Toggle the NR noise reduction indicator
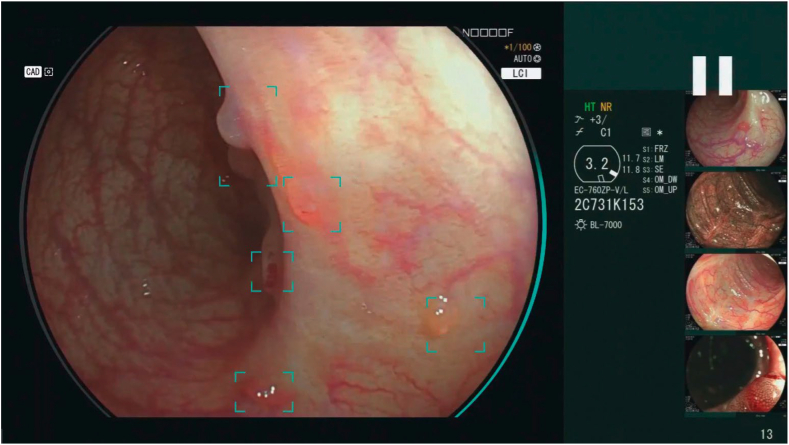The width and height of the screenshot is (789, 445). click(606, 107)
